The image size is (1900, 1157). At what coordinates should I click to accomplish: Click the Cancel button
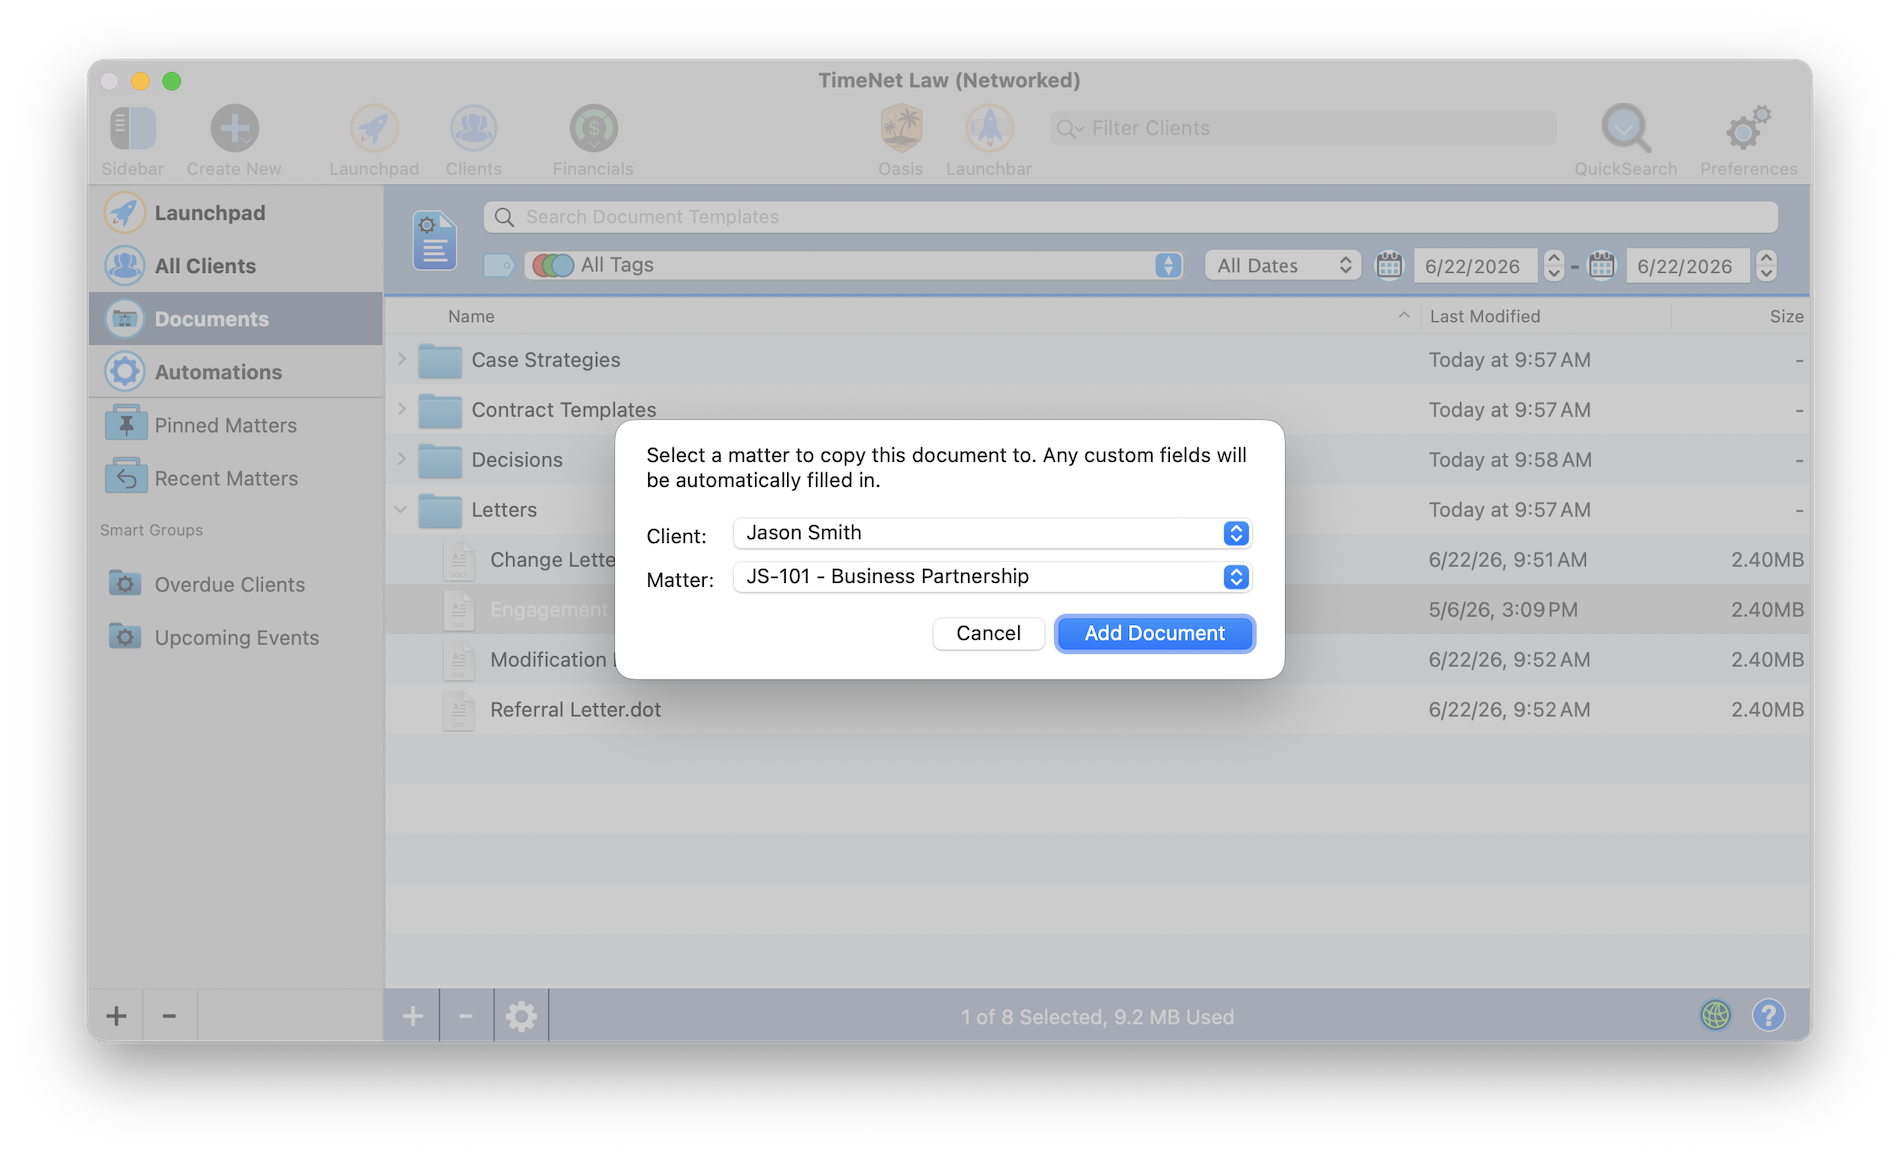[988, 633]
